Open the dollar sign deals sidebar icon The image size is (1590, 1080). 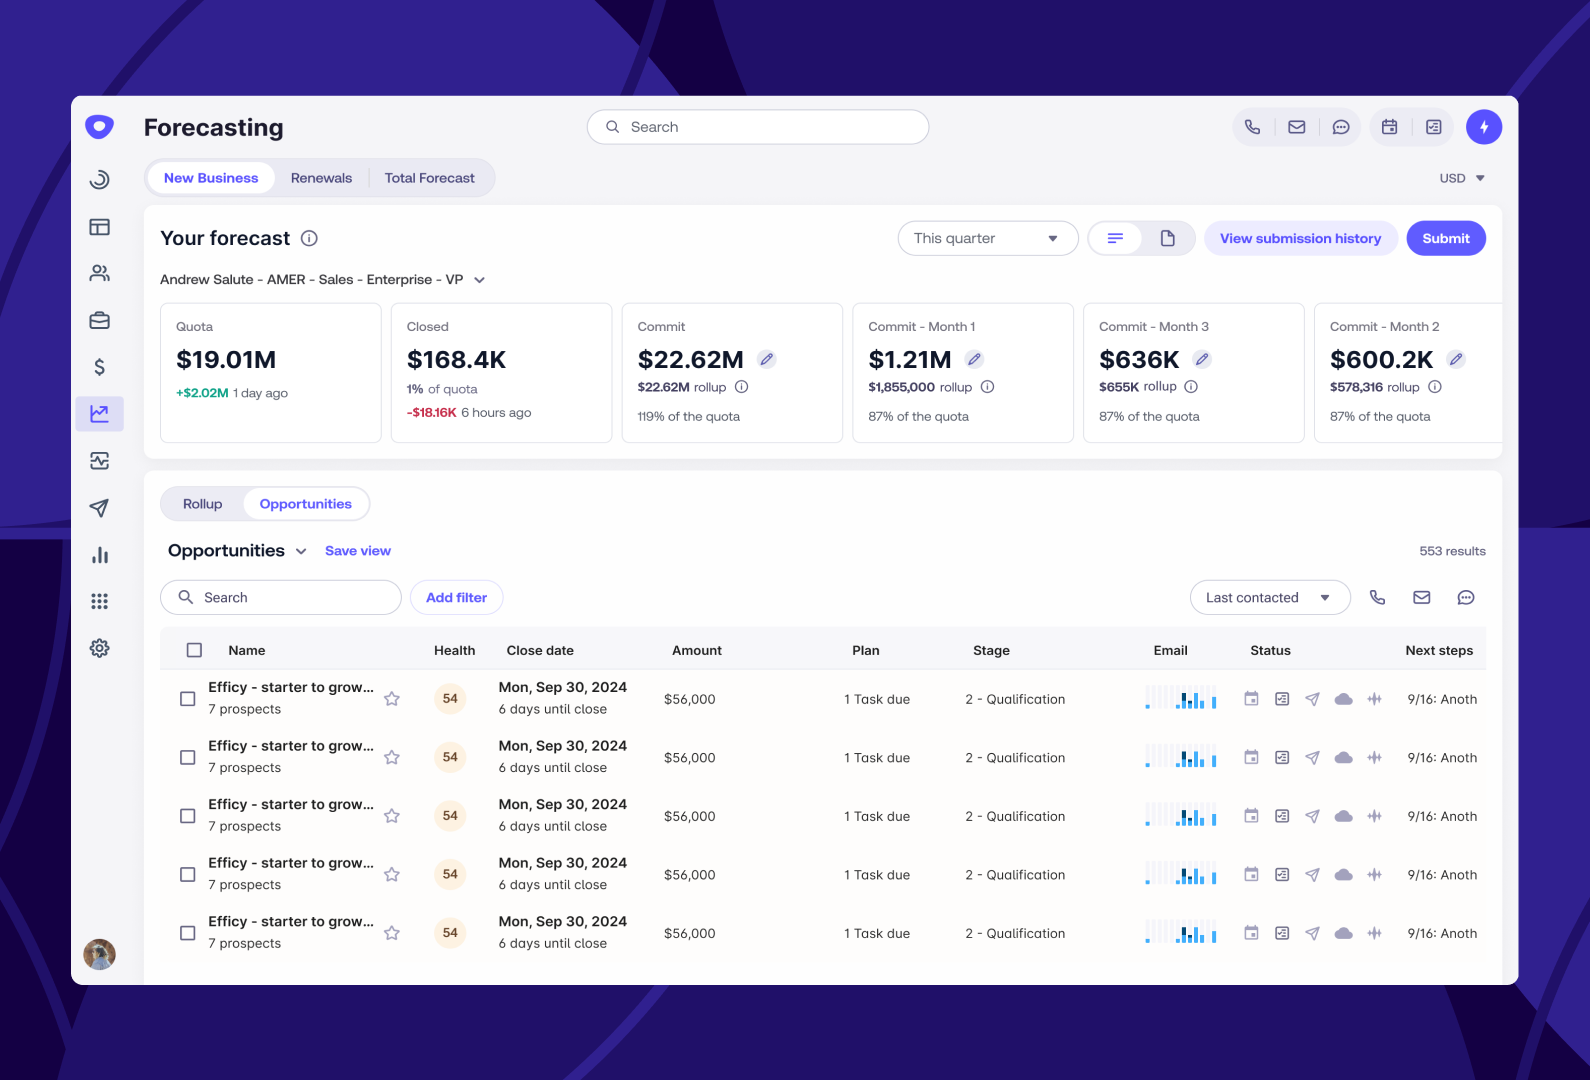point(99,367)
